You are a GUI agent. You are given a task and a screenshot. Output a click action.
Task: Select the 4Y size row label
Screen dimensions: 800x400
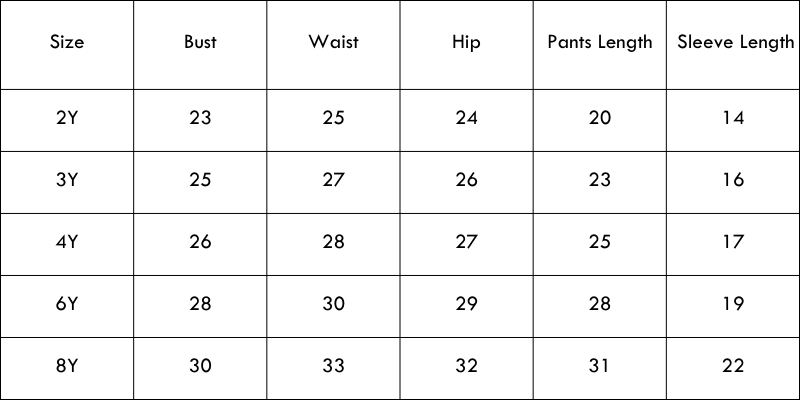(x=67, y=242)
